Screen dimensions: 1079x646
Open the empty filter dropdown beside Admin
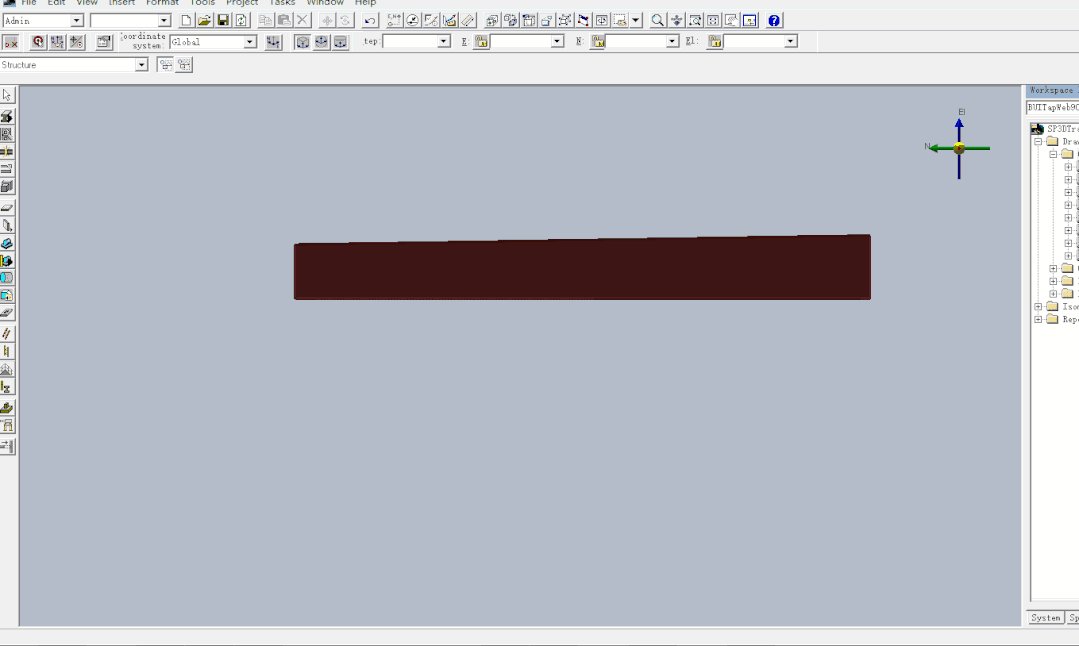coord(164,21)
